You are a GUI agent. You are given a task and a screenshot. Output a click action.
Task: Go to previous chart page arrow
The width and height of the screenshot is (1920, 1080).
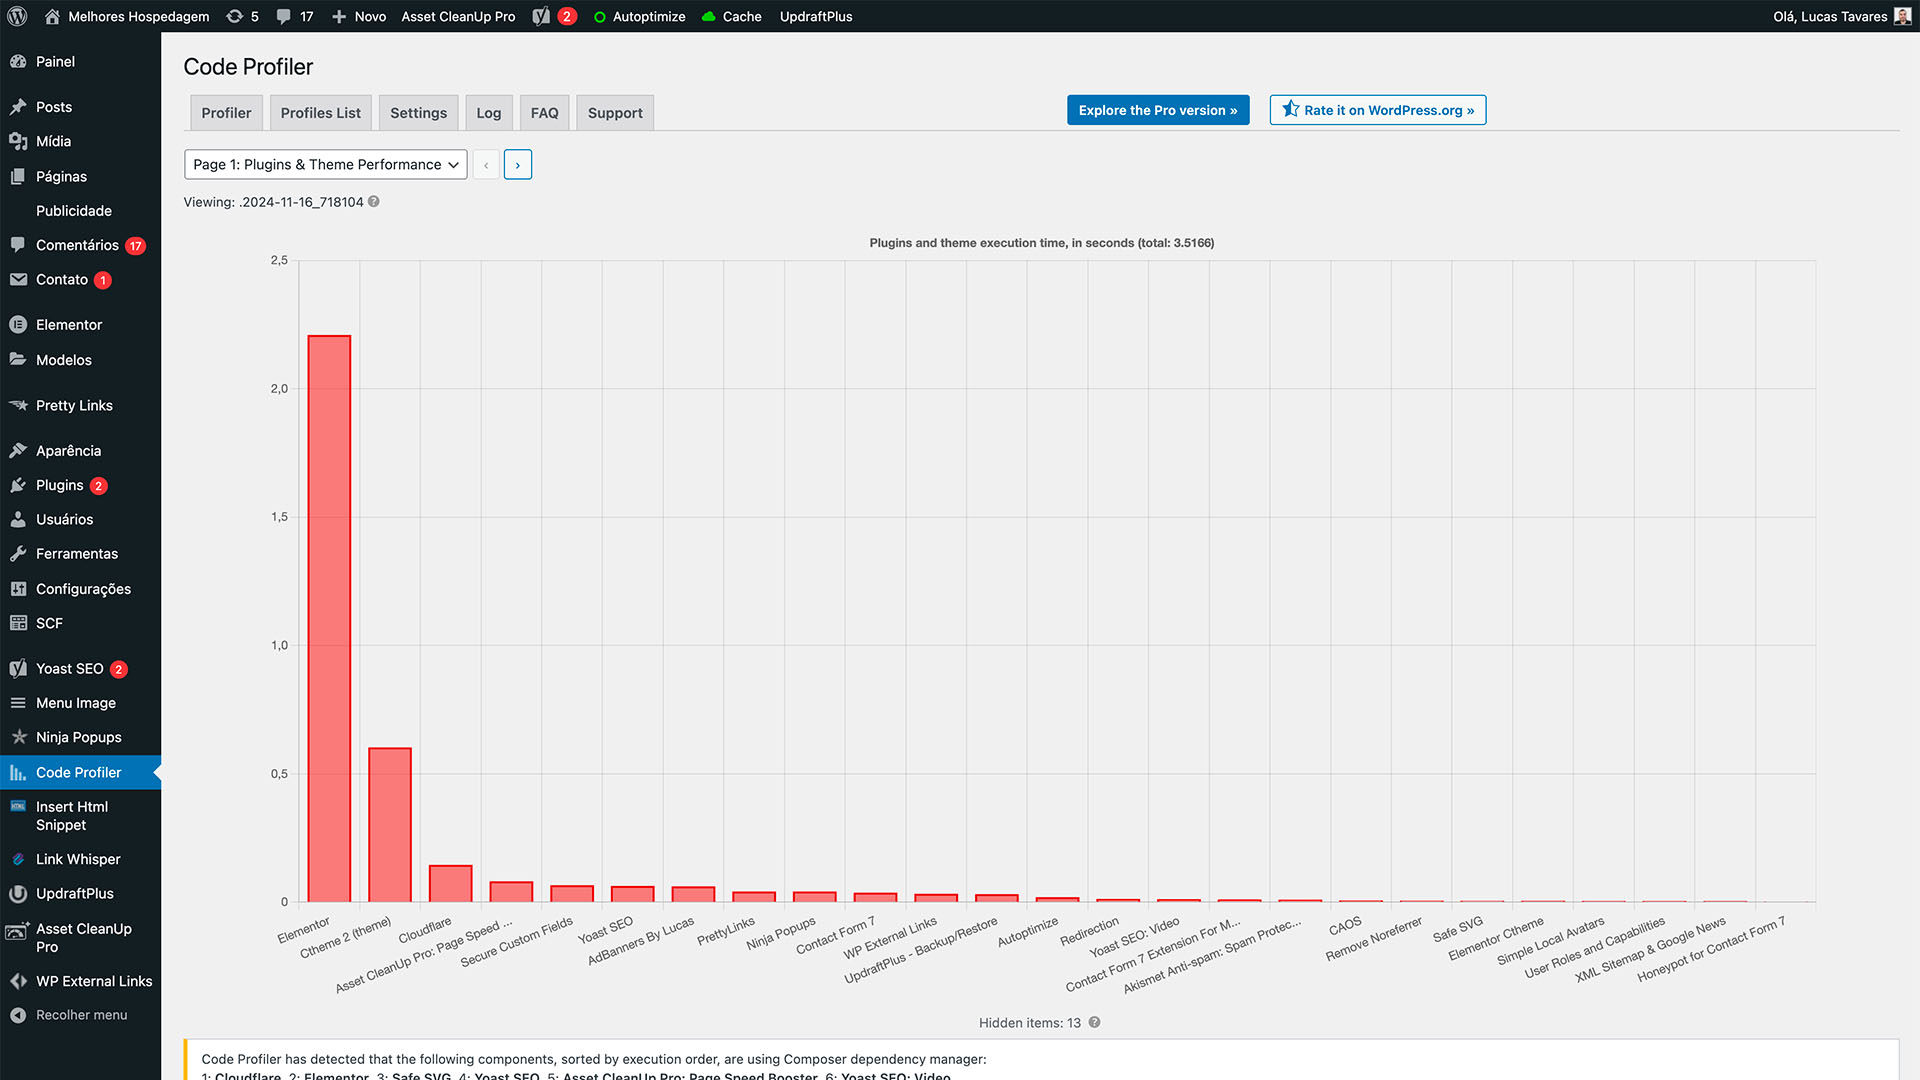tap(486, 165)
